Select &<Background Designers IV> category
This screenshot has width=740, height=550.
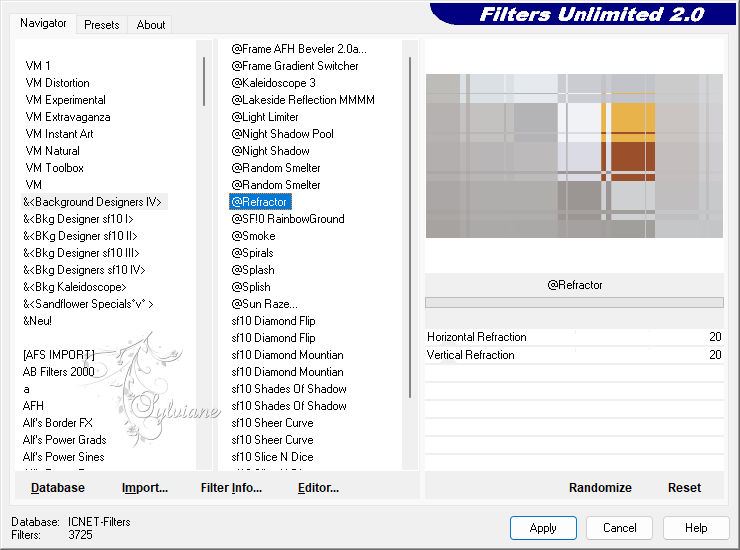[92, 202]
